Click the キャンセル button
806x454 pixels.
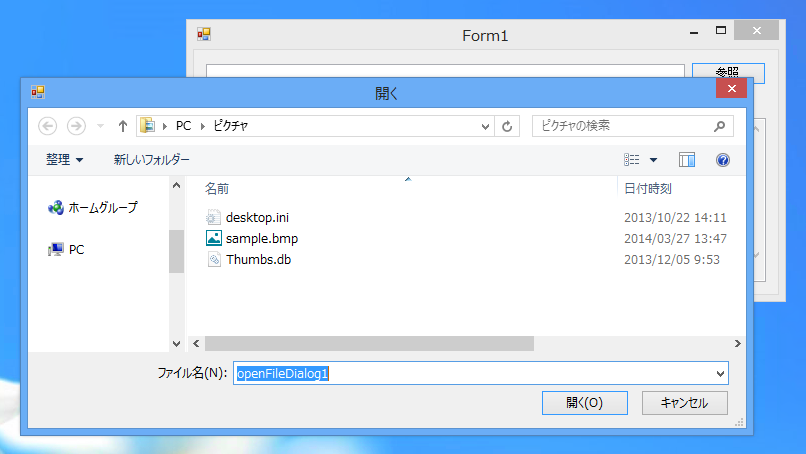tap(684, 403)
